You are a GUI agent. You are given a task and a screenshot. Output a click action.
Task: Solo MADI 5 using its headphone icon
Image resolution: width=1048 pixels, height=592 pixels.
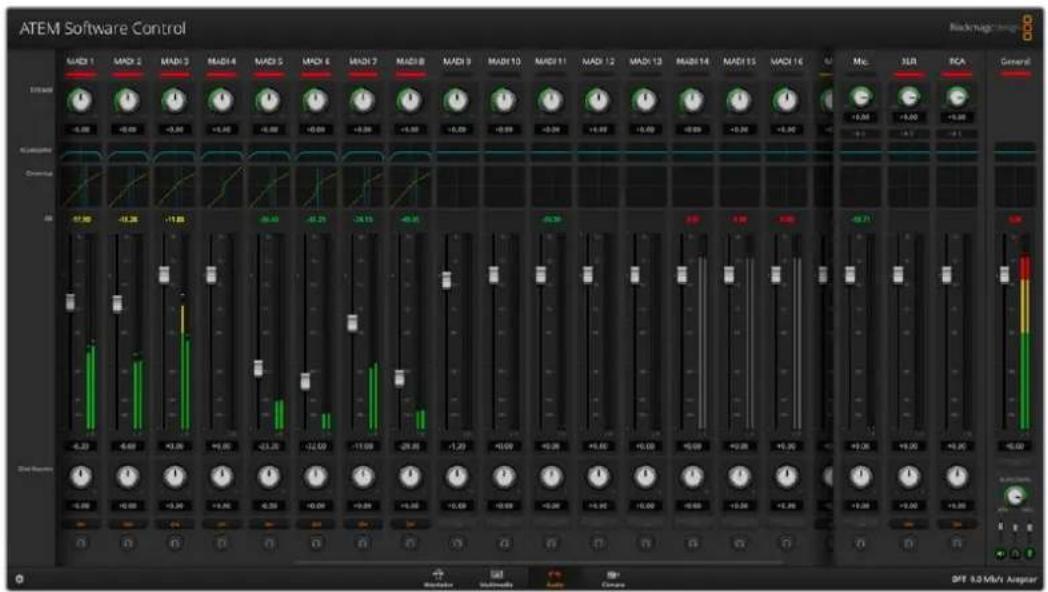269,543
